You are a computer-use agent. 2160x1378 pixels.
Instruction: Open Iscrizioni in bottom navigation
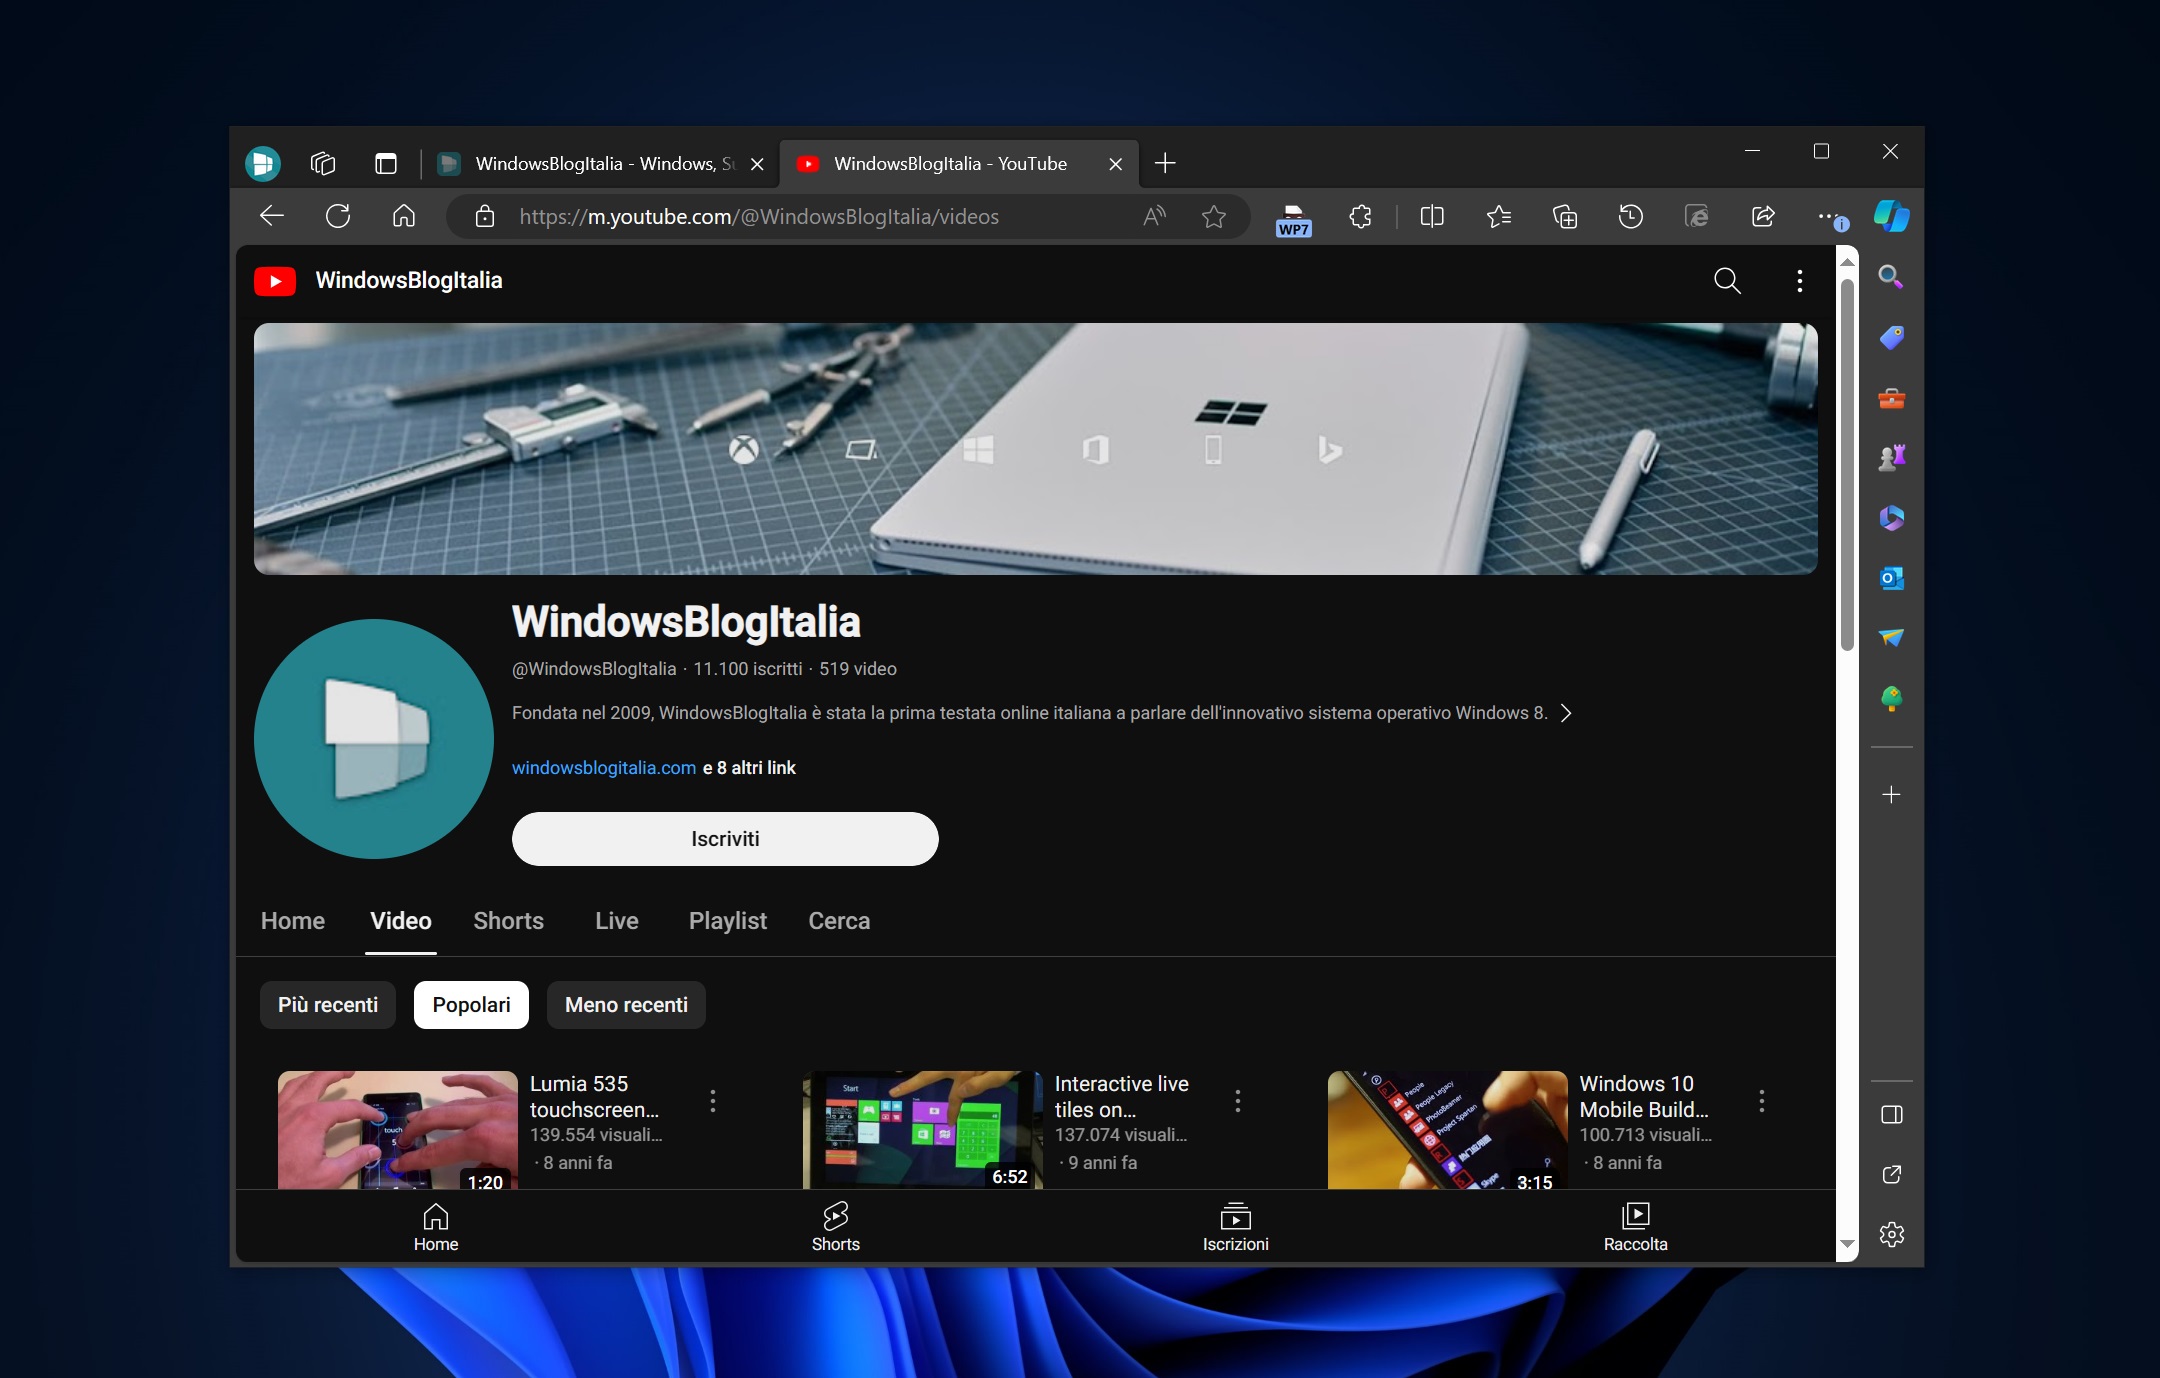[x=1236, y=1227]
